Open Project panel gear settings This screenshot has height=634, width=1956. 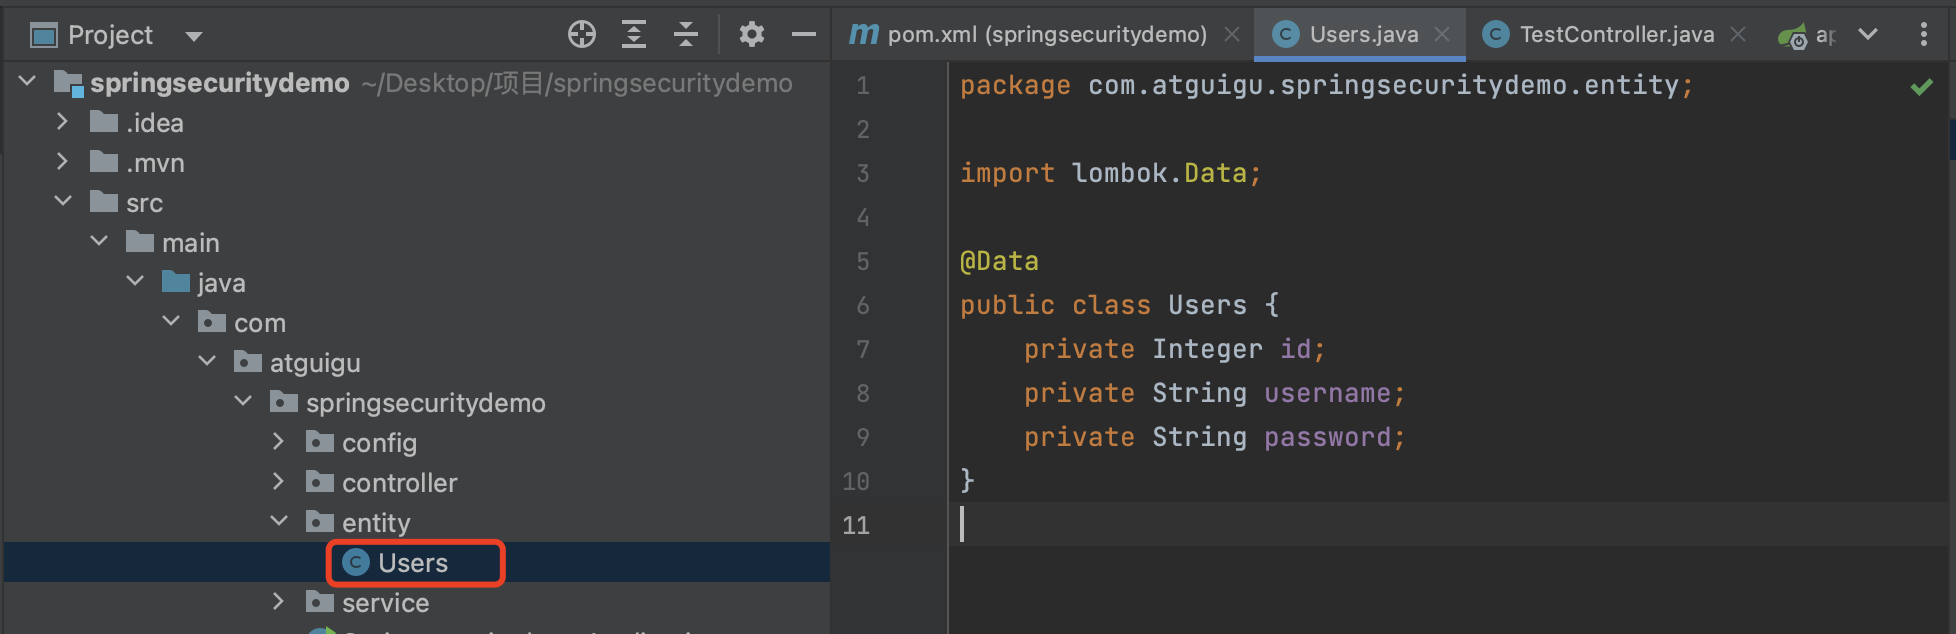751,35
